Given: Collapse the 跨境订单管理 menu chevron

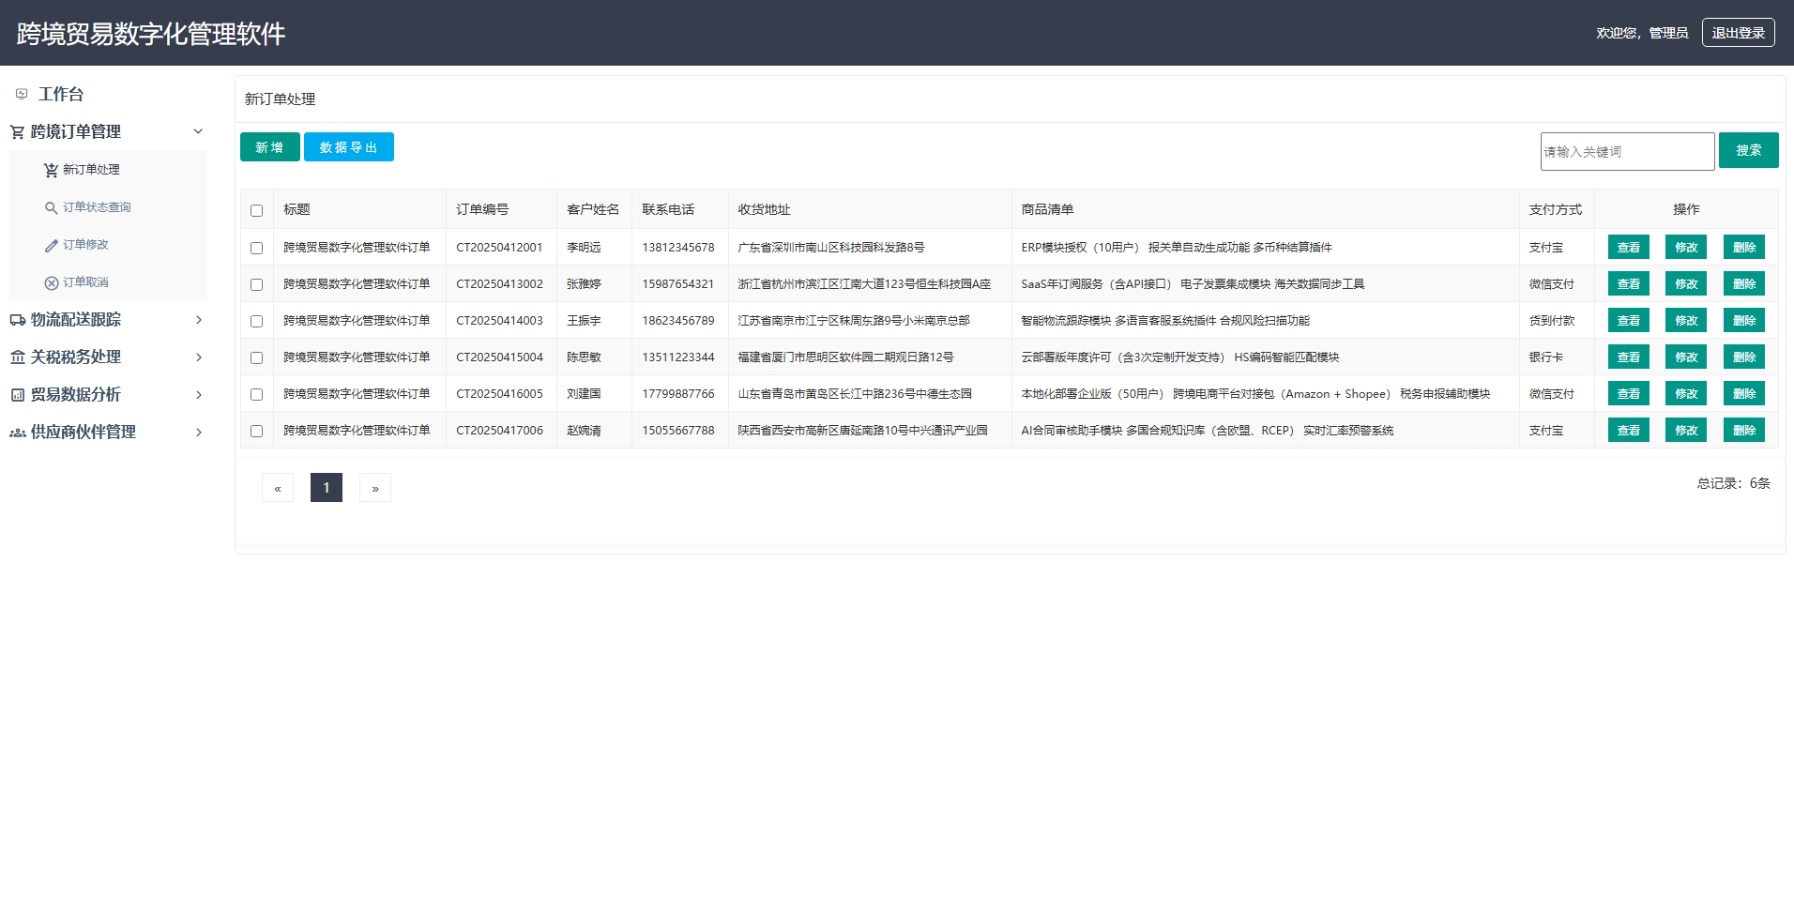Looking at the screenshot, I should [198, 131].
